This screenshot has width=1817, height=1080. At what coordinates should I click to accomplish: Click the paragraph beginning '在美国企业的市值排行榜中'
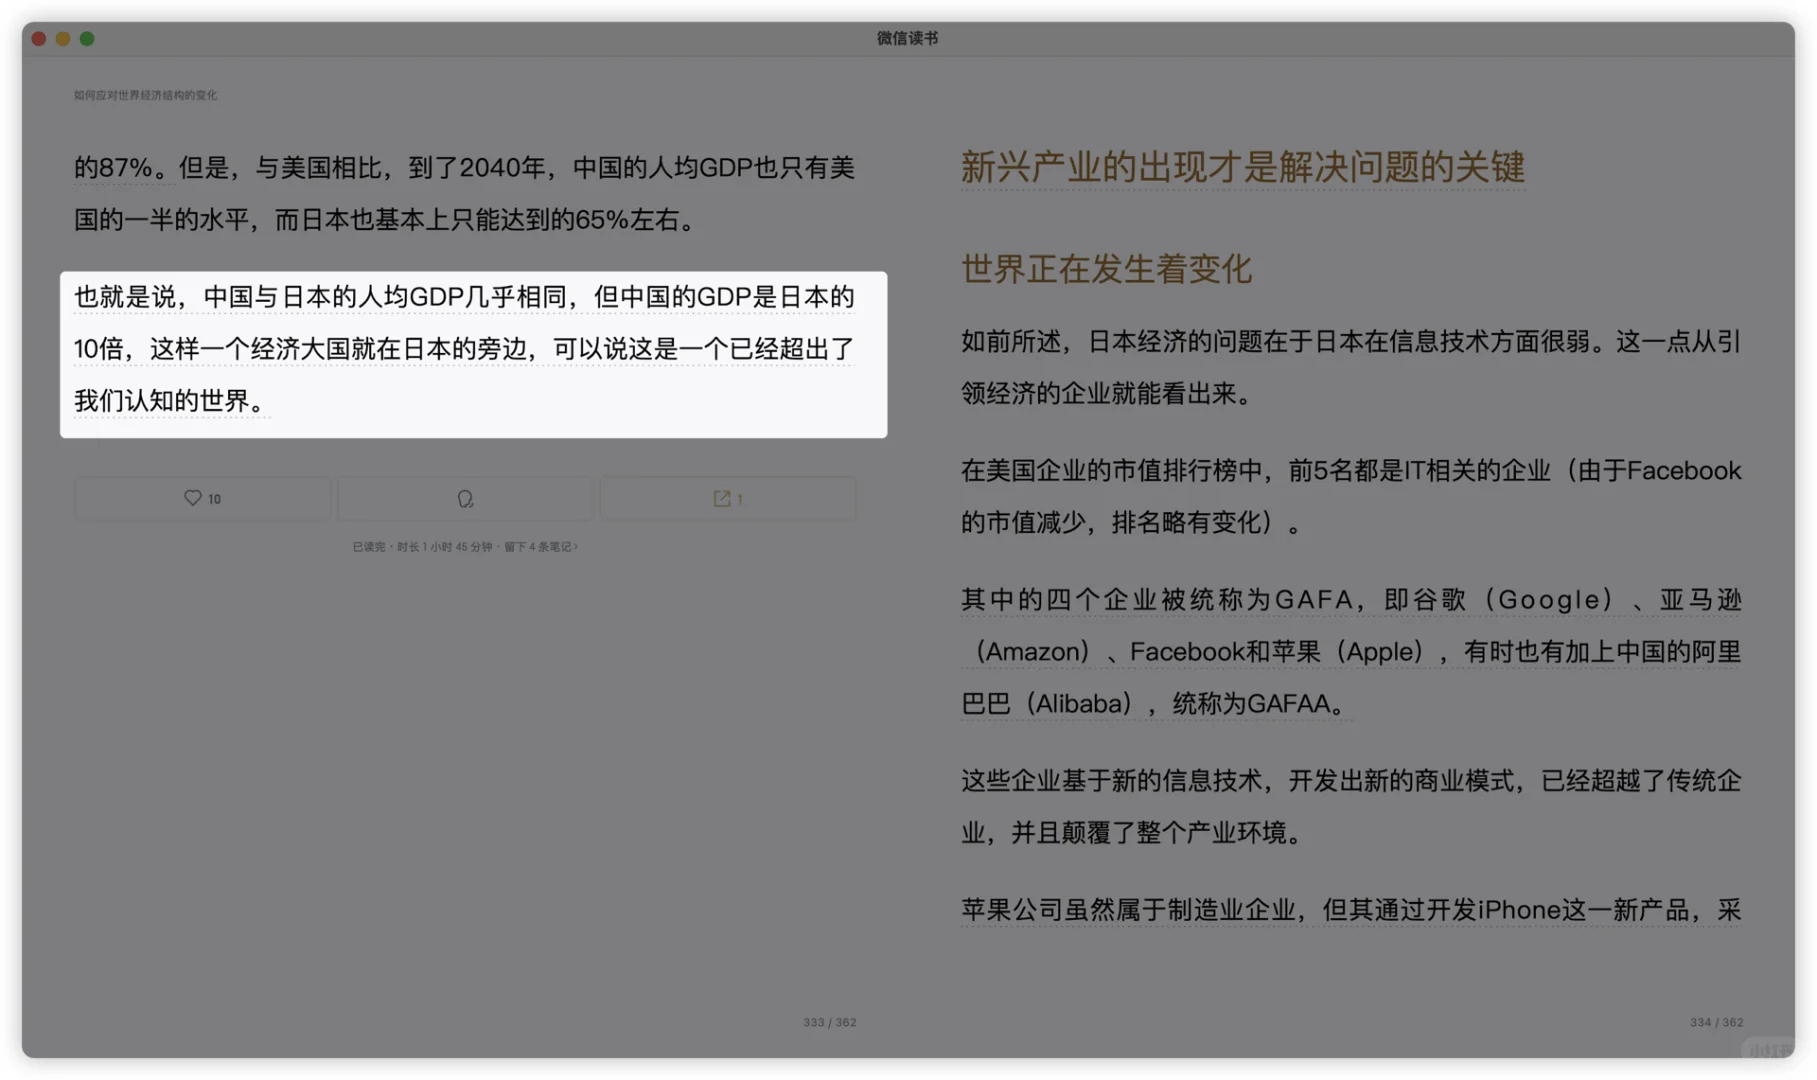(x=1351, y=496)
